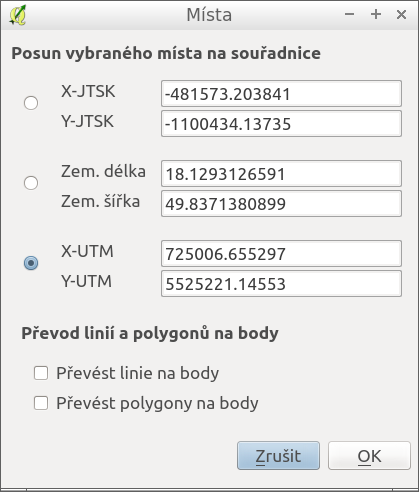
Task: Click the Posun vybraného místa heading
Action: point(166,53)
